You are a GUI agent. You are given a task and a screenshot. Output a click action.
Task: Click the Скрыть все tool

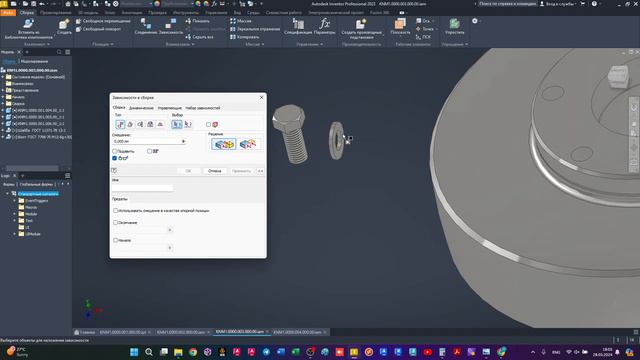[x=200, y=37]
